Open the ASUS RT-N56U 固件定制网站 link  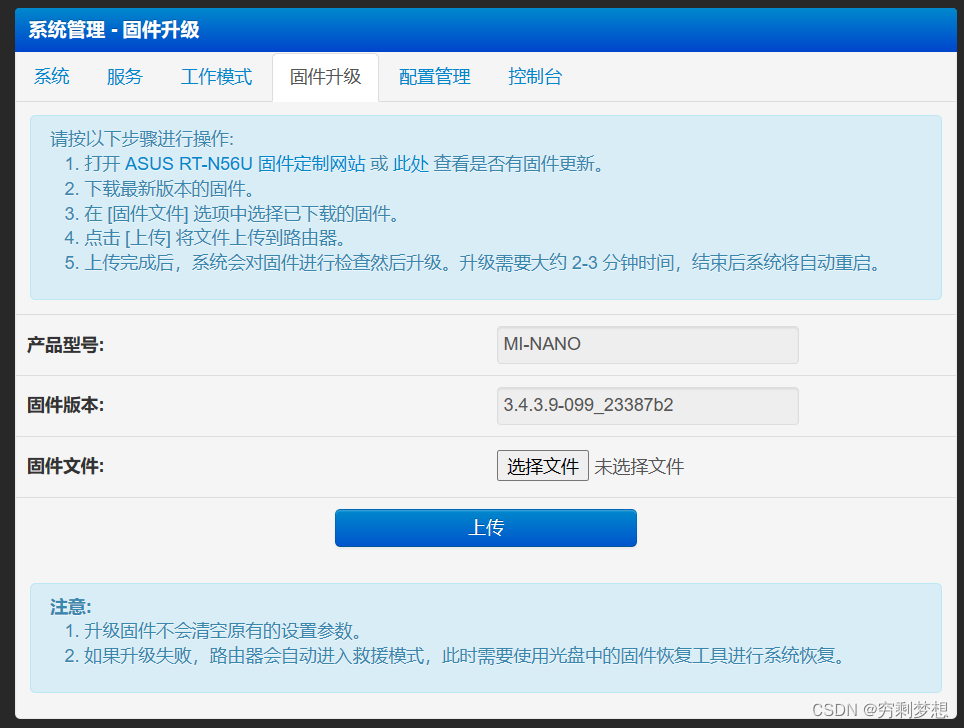click(x=245, y=164)
